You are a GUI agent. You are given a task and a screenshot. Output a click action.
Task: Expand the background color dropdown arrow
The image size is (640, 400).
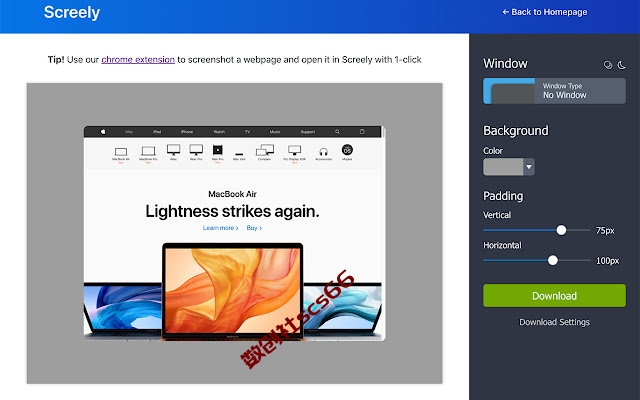coord(529,167)
